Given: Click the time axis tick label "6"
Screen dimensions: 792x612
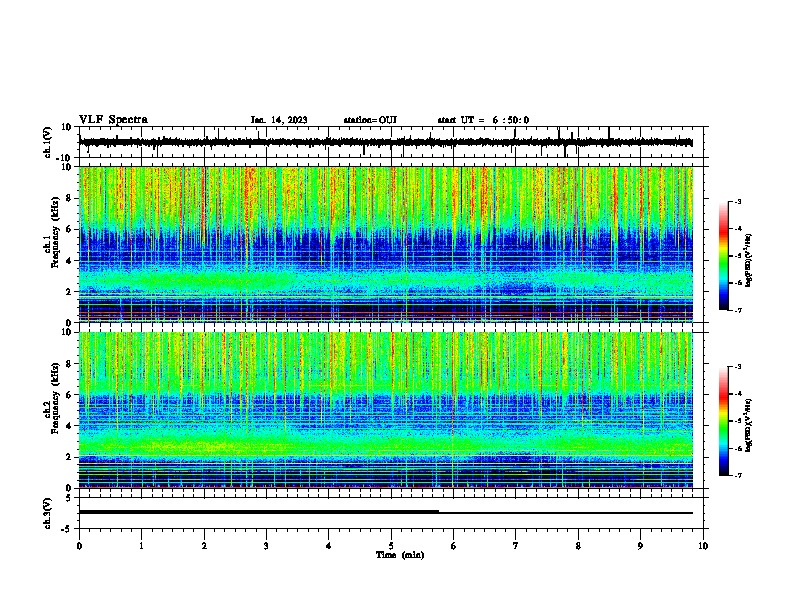Looking at the screenshot, I should [454, 546].
